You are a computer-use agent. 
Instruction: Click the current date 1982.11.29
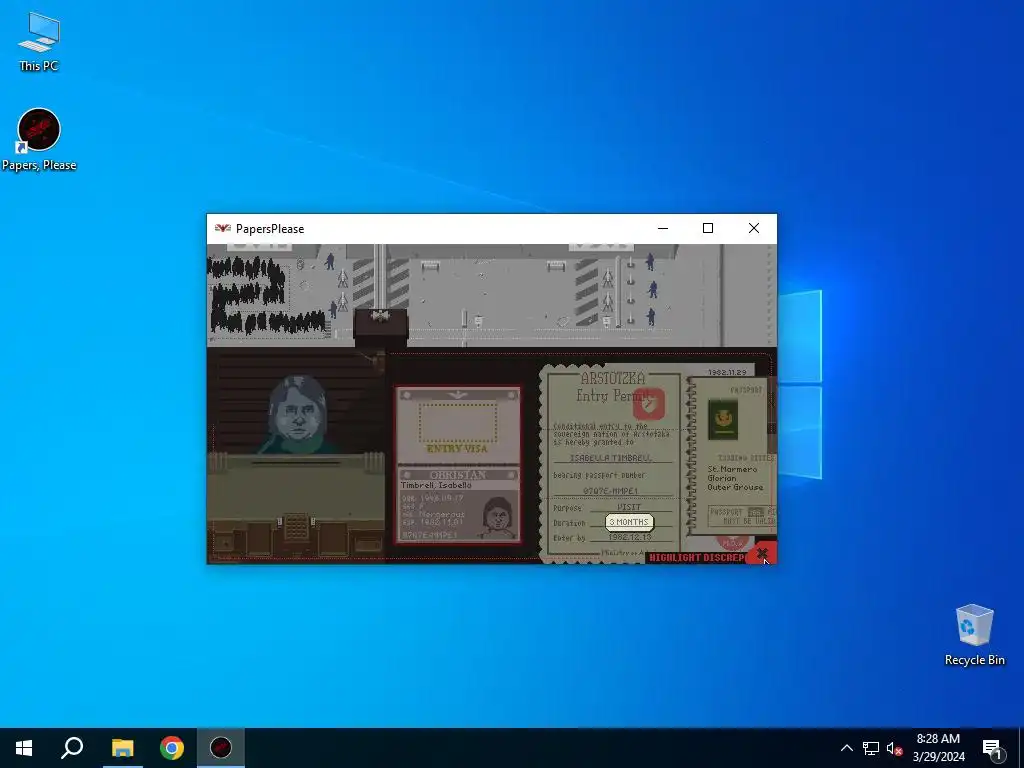pyautogui.click(x=727, y=372)
